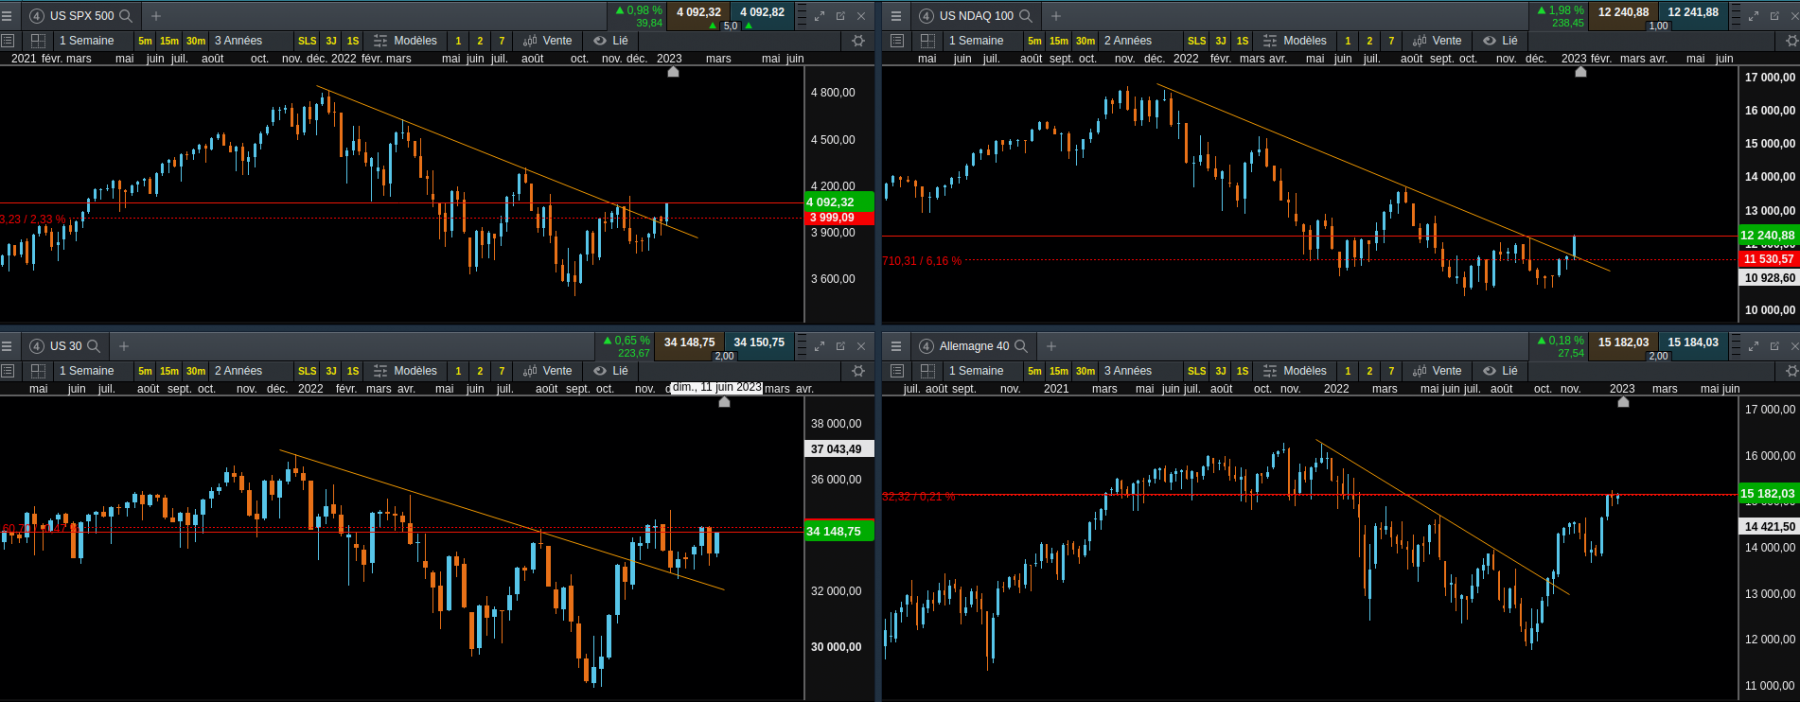Toggle the Lié eye option in Allemagne 40
Image resolution: width=1800 pixels, height=702 pixels.
1500,371
